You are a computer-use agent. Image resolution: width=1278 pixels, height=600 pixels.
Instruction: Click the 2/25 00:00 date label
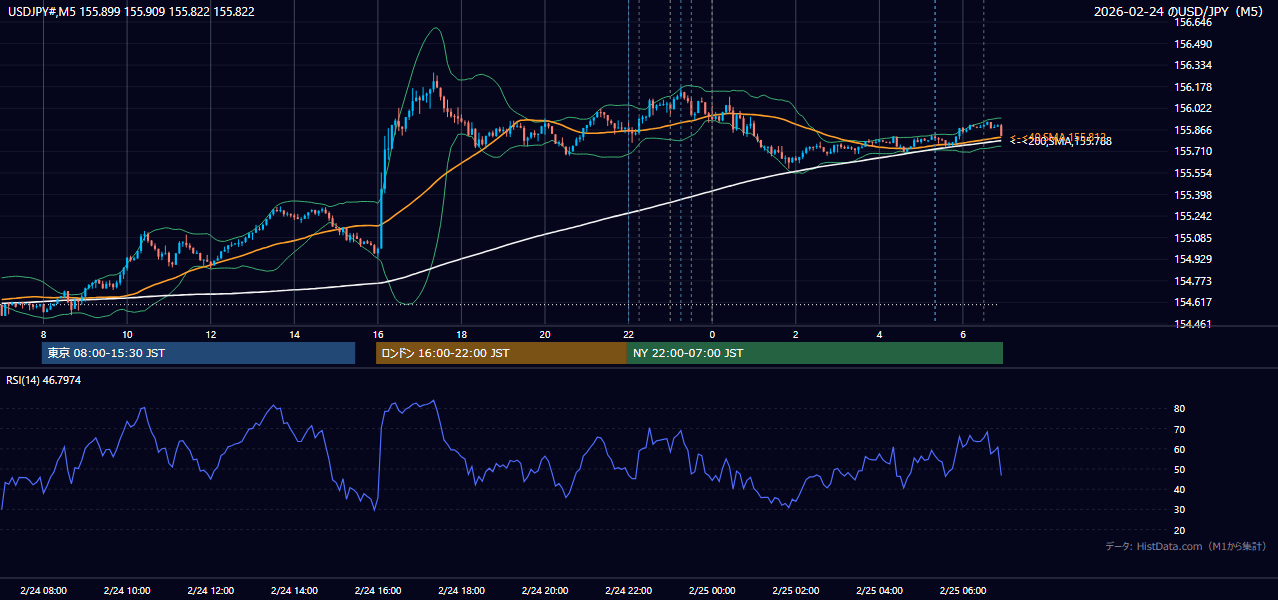coord(712,591)
